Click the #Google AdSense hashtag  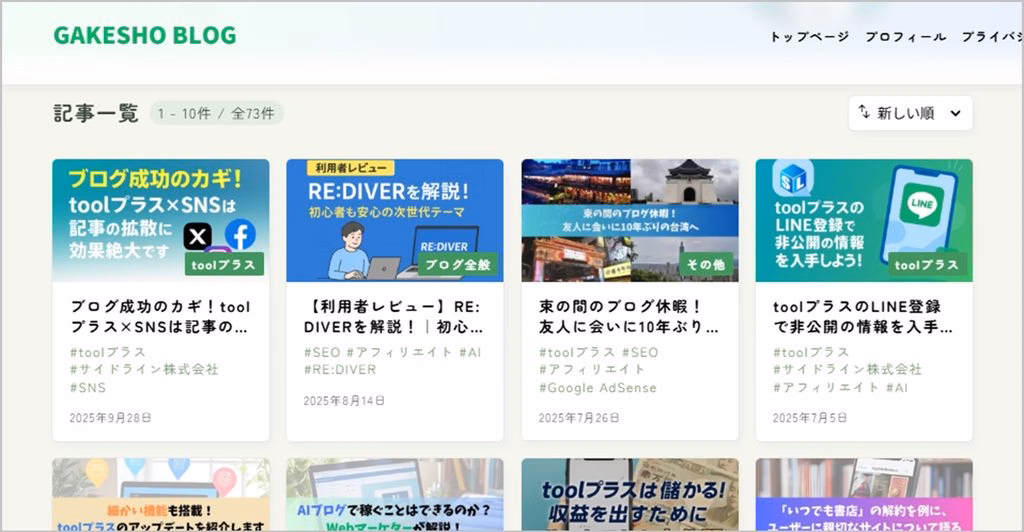(x=598, y=387)
